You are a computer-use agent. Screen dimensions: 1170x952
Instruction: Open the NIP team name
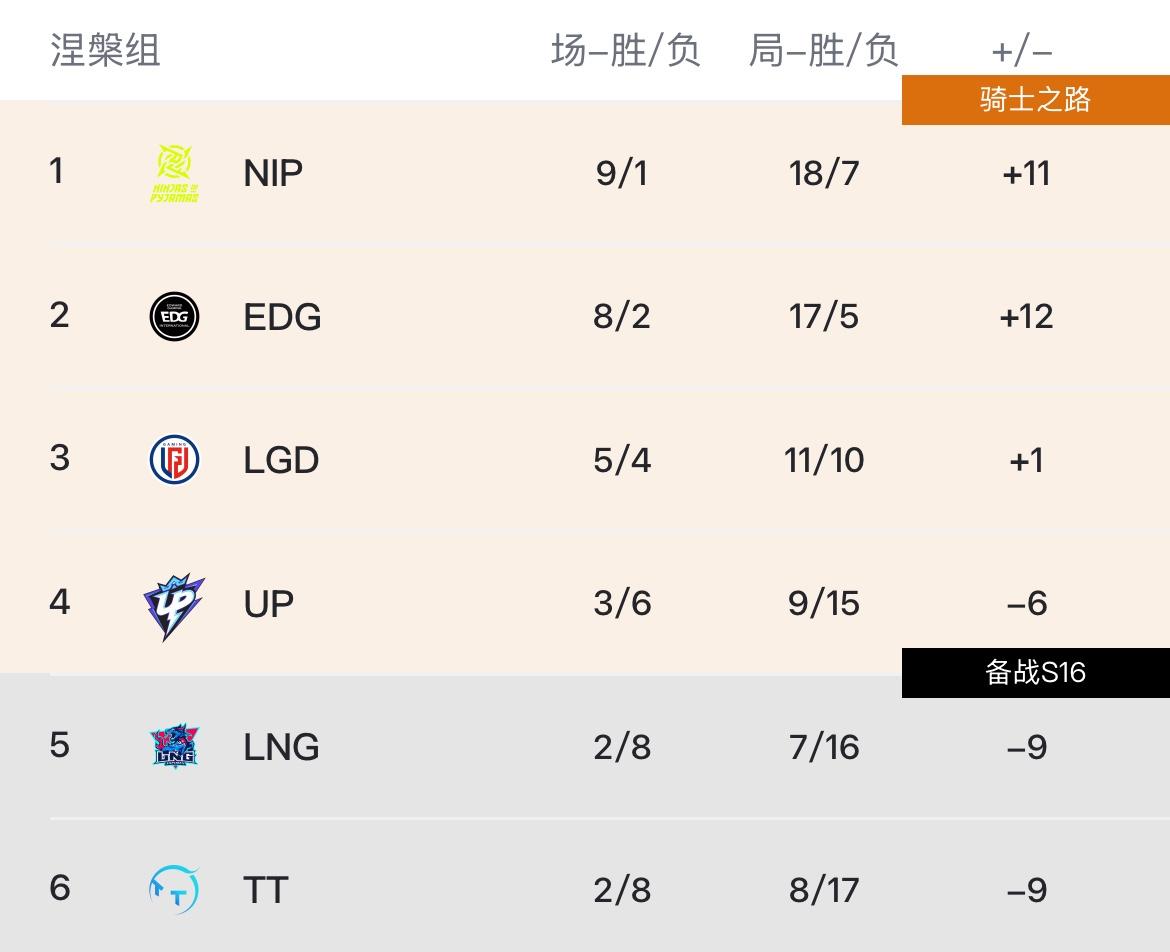(x=272, y=174)
